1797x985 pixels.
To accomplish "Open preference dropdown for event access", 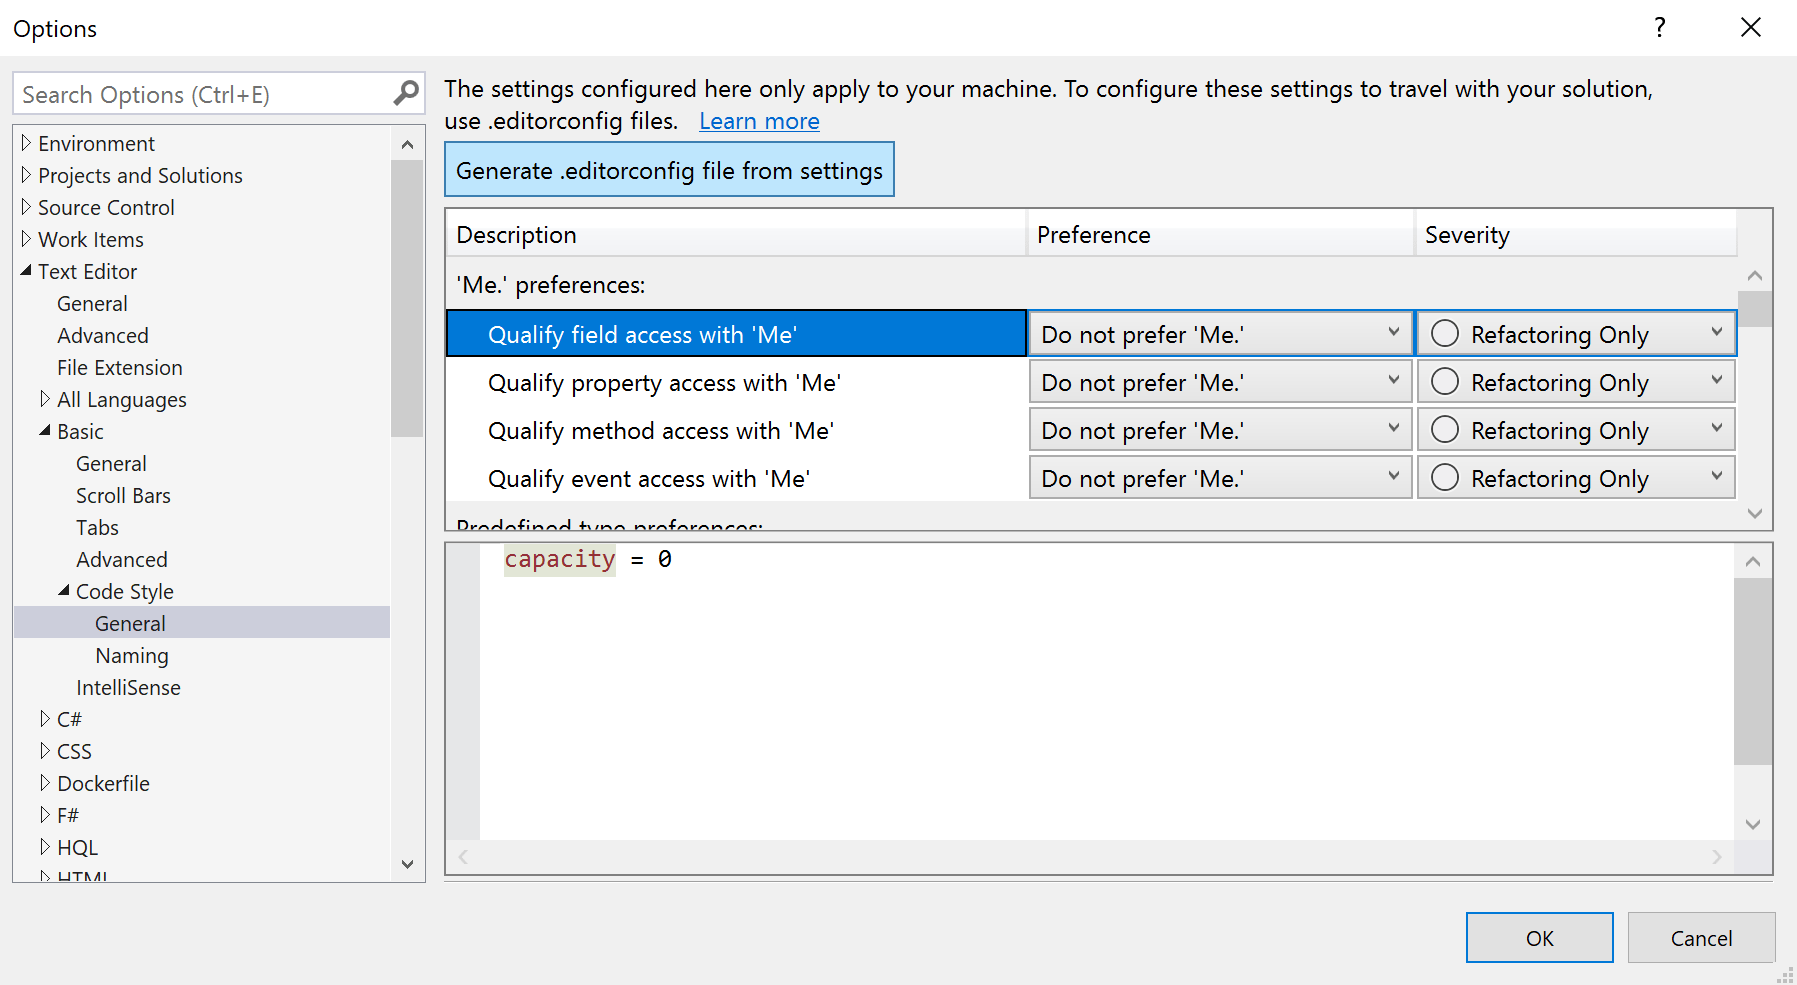I will coord(1393,477).
